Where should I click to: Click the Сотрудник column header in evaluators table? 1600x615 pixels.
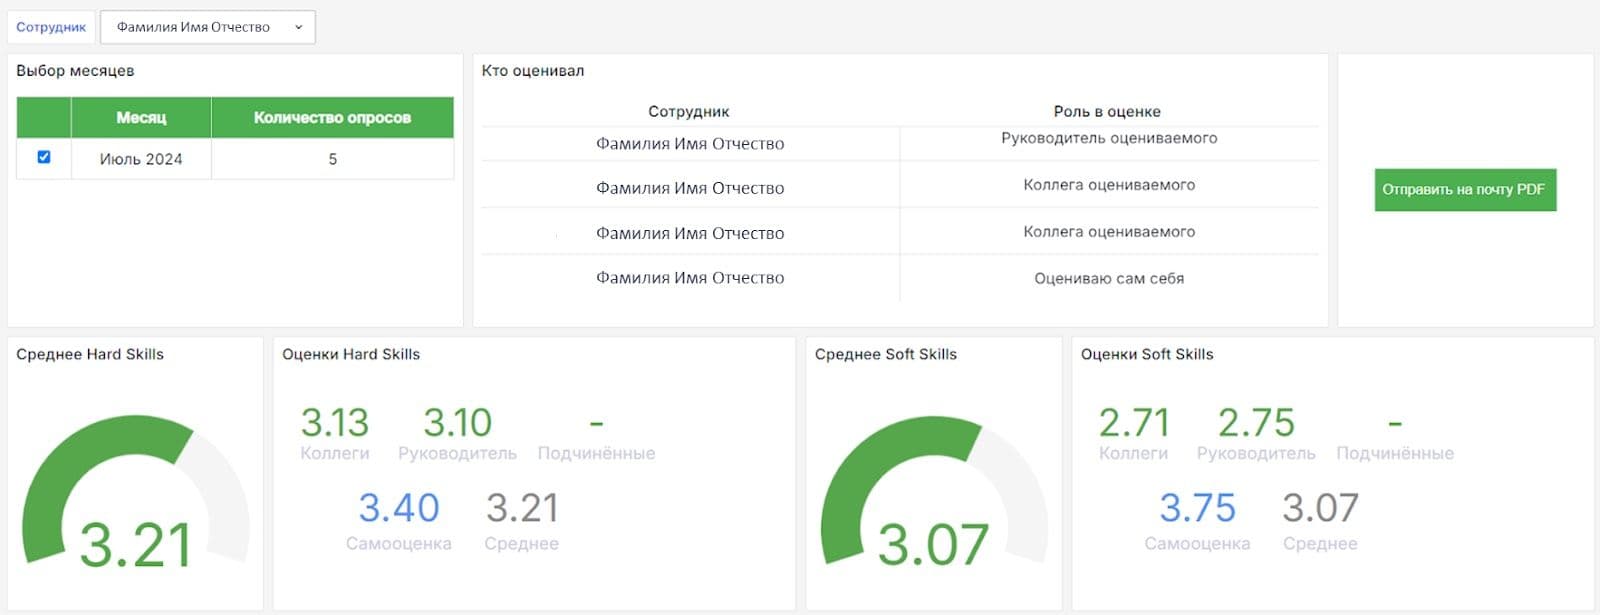coord(689,111)
